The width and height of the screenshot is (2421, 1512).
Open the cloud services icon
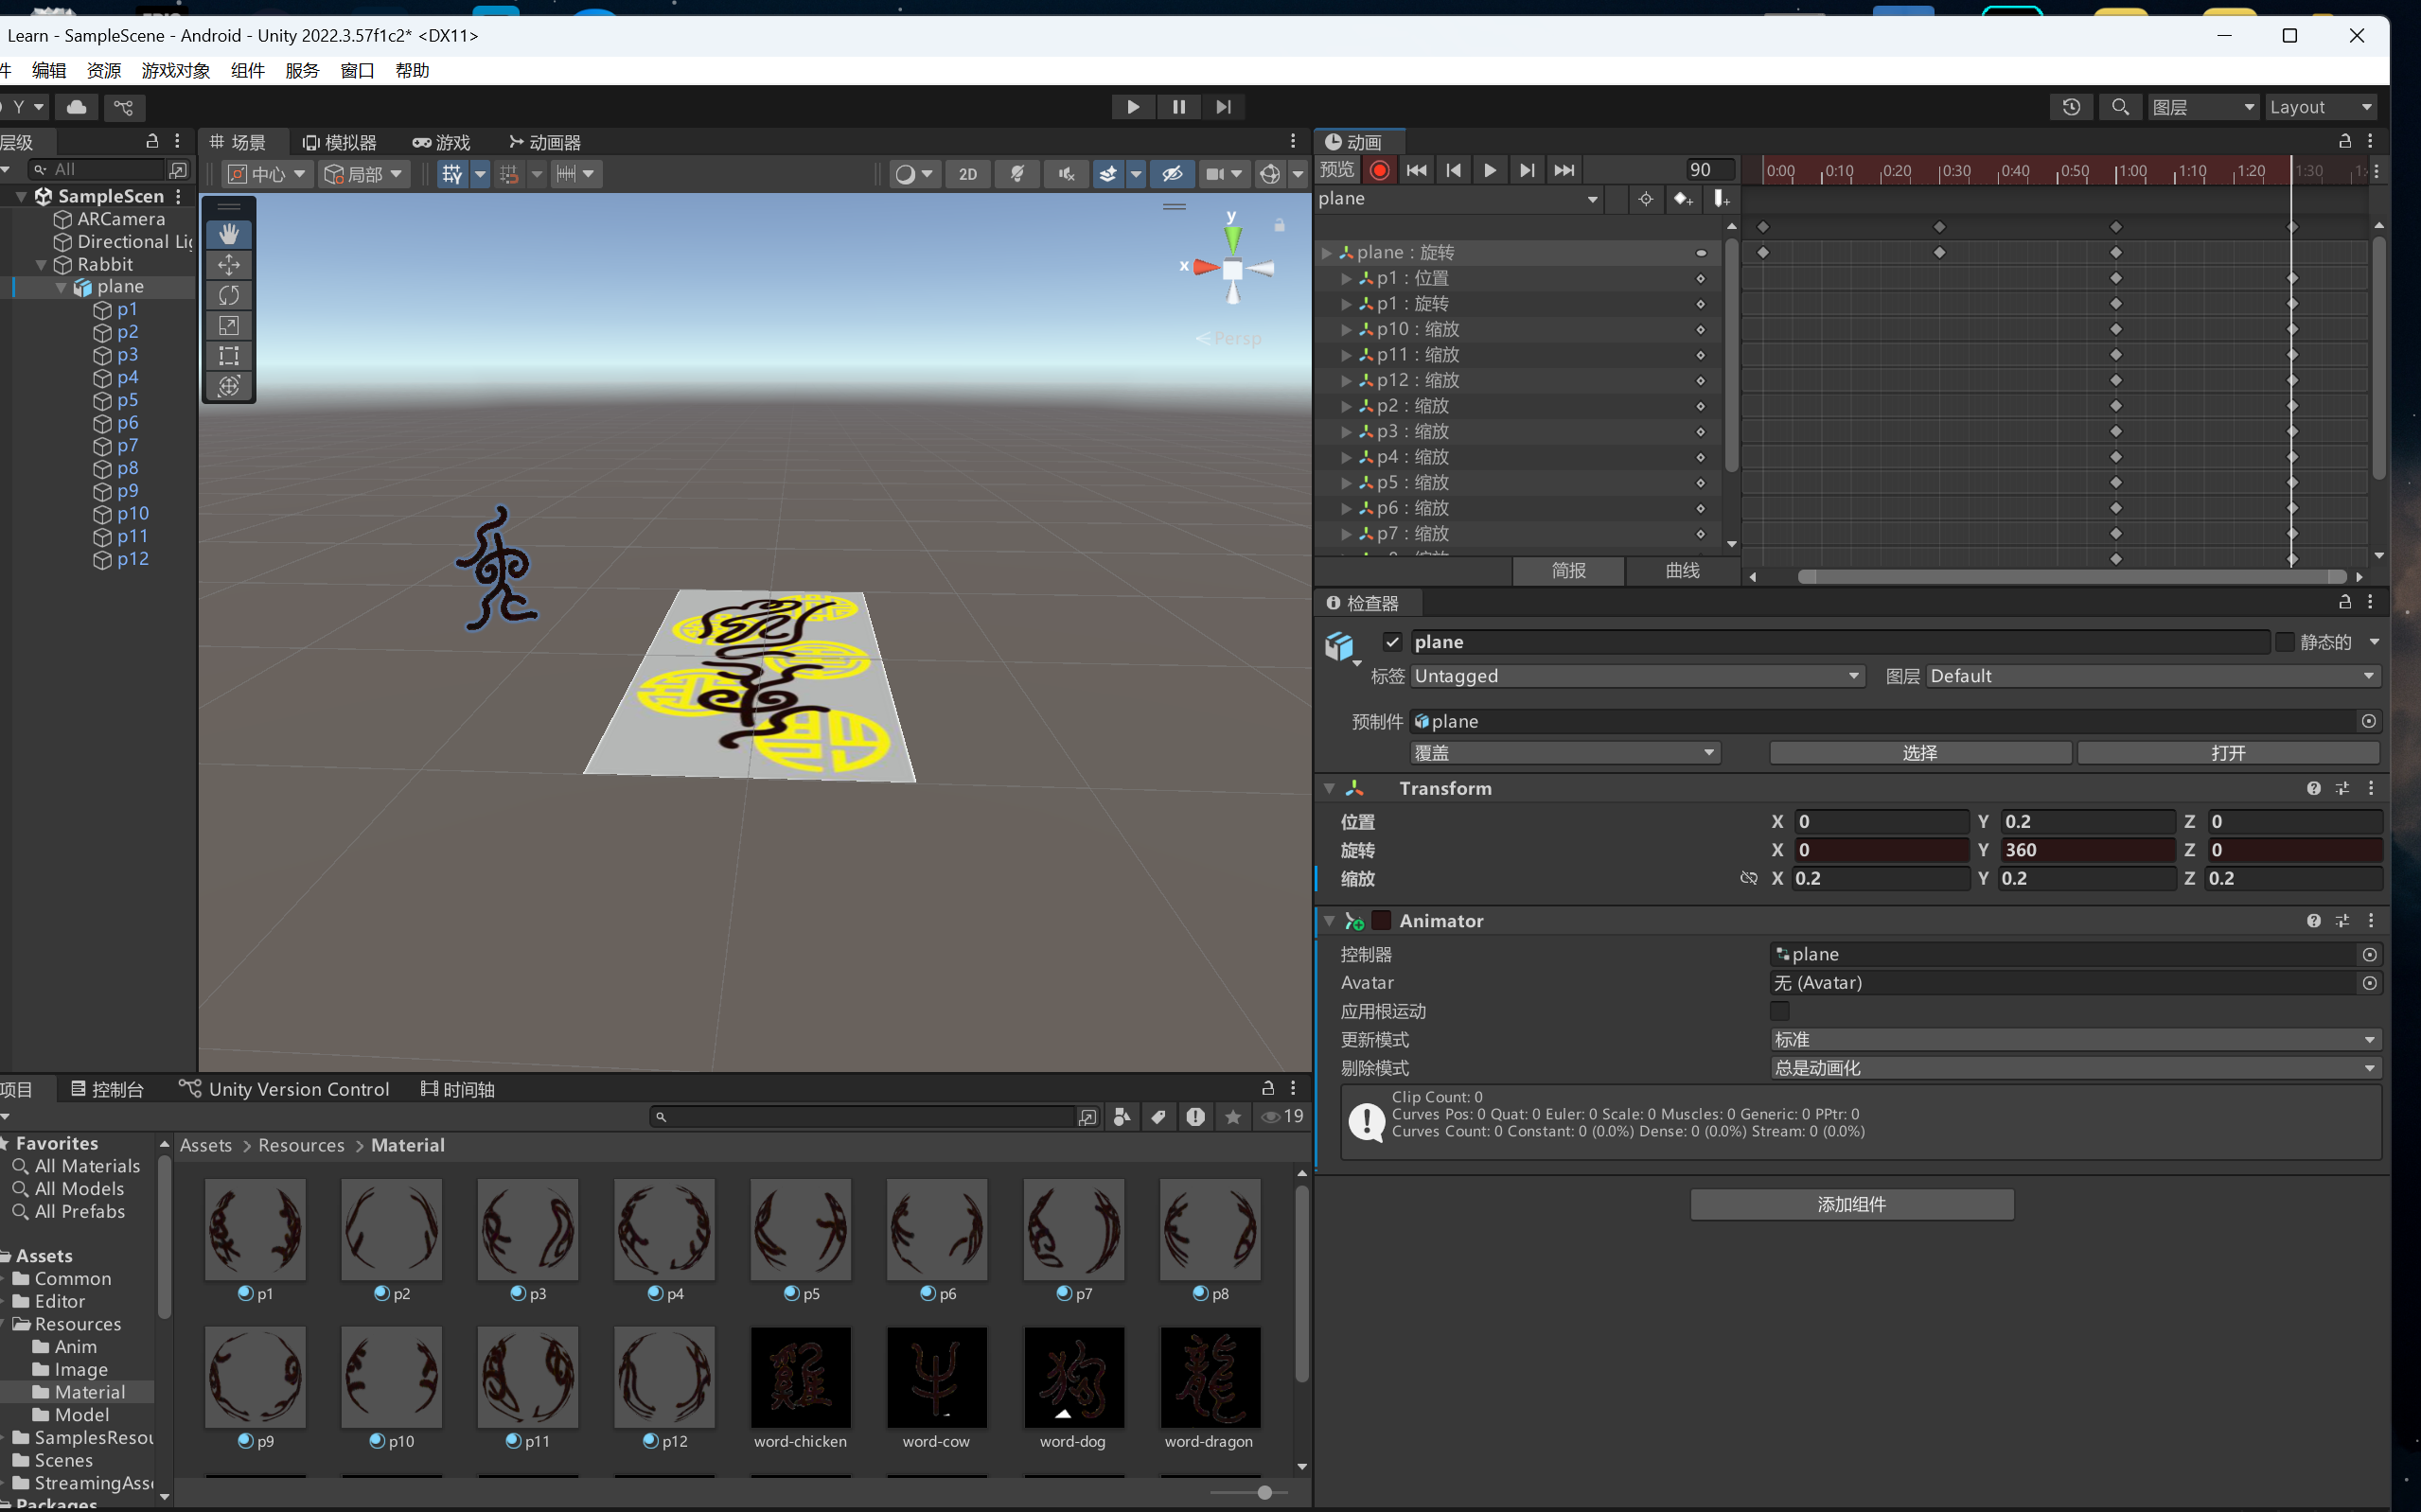77,107
